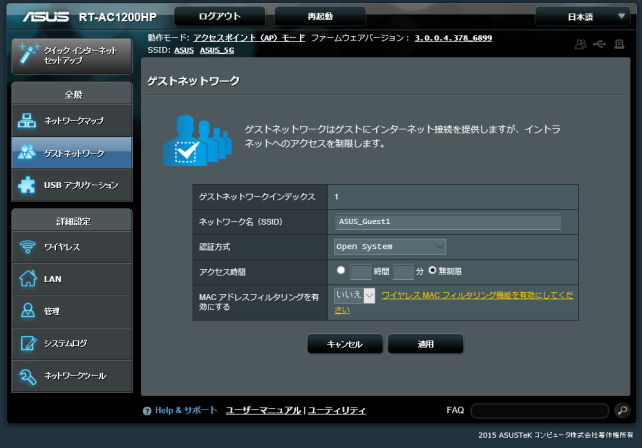Open 管理 menu item
Screen dimensions: 642x448
(x=72, y=311)
